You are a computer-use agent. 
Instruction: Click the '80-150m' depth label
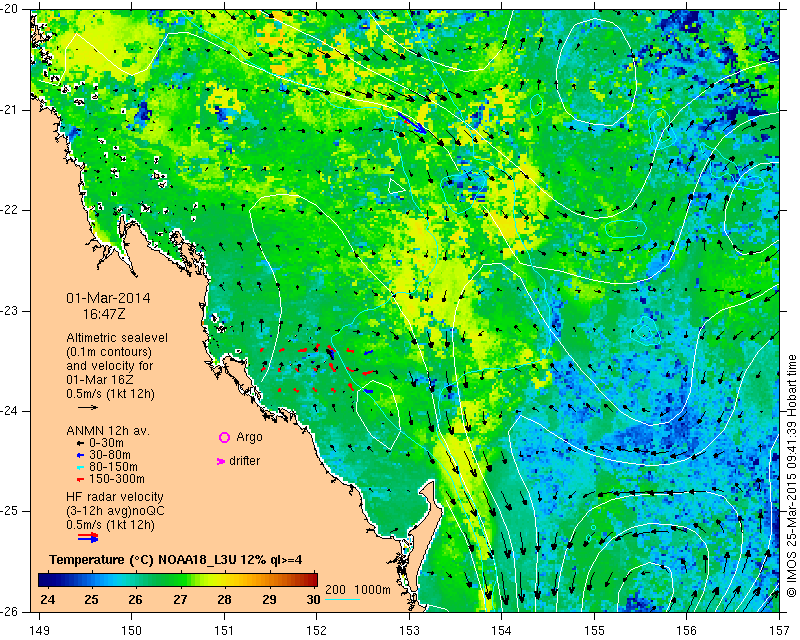[113, 467]
